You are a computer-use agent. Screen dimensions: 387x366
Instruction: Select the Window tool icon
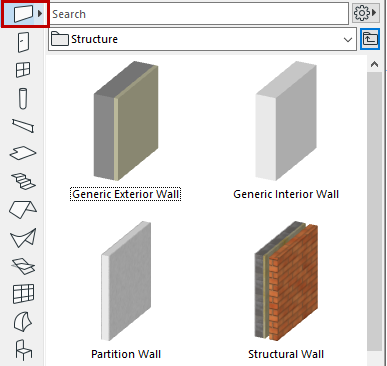coord(23,70)
